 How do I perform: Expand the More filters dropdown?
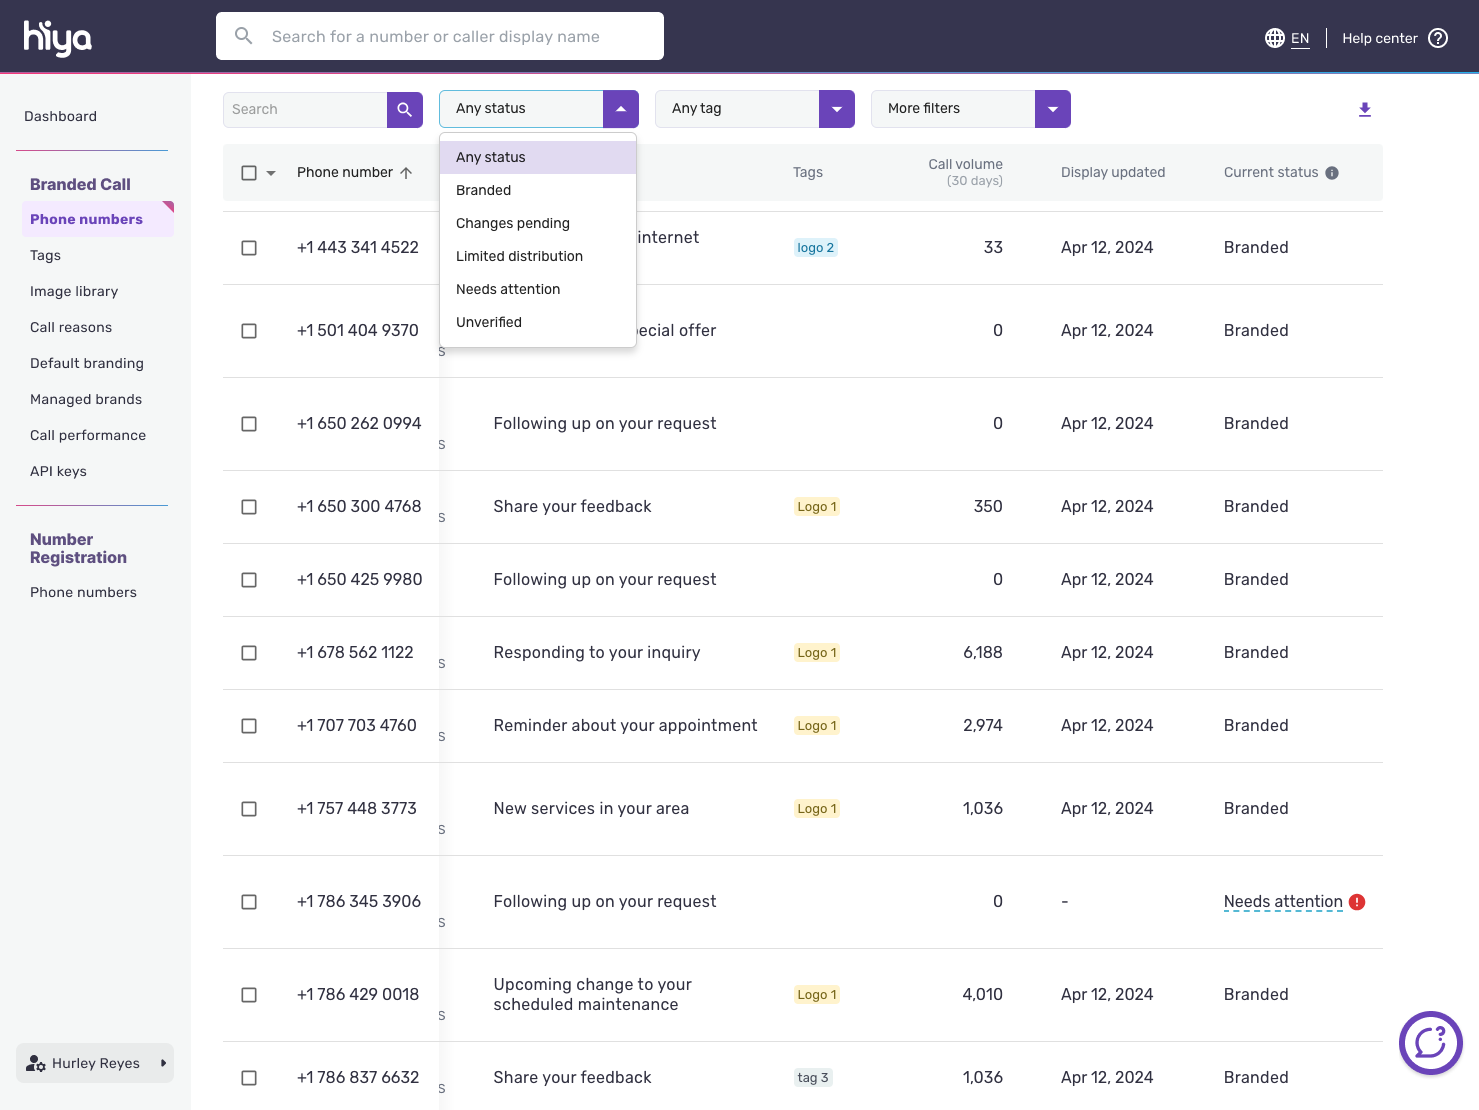pos(1052,109)
